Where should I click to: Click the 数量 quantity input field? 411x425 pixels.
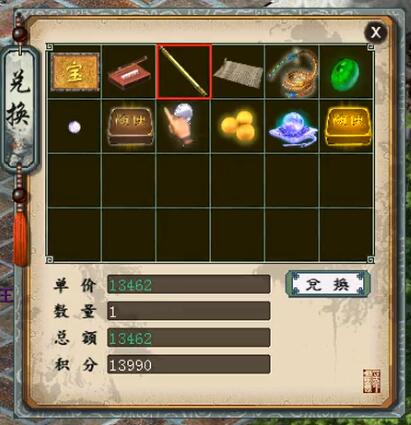coord(189,311)
